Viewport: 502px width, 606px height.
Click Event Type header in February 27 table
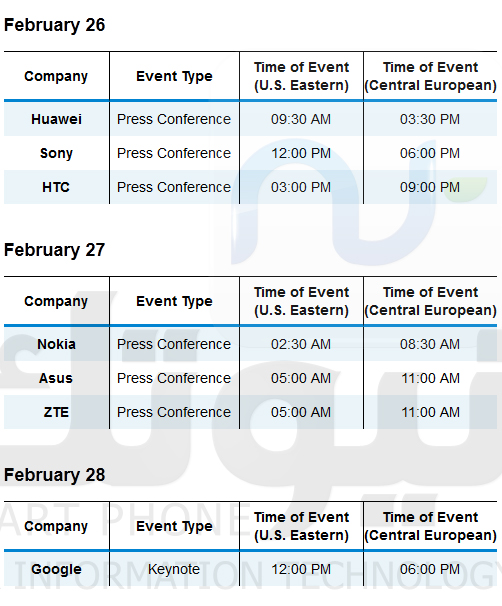click(174, 301)
